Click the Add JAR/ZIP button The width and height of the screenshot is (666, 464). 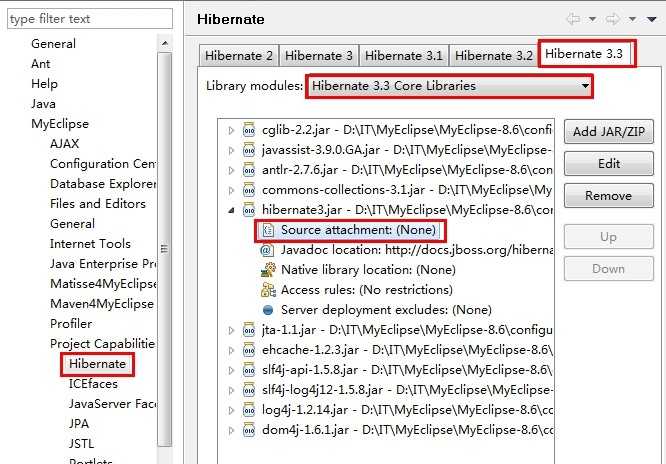[x=609, y=132]
